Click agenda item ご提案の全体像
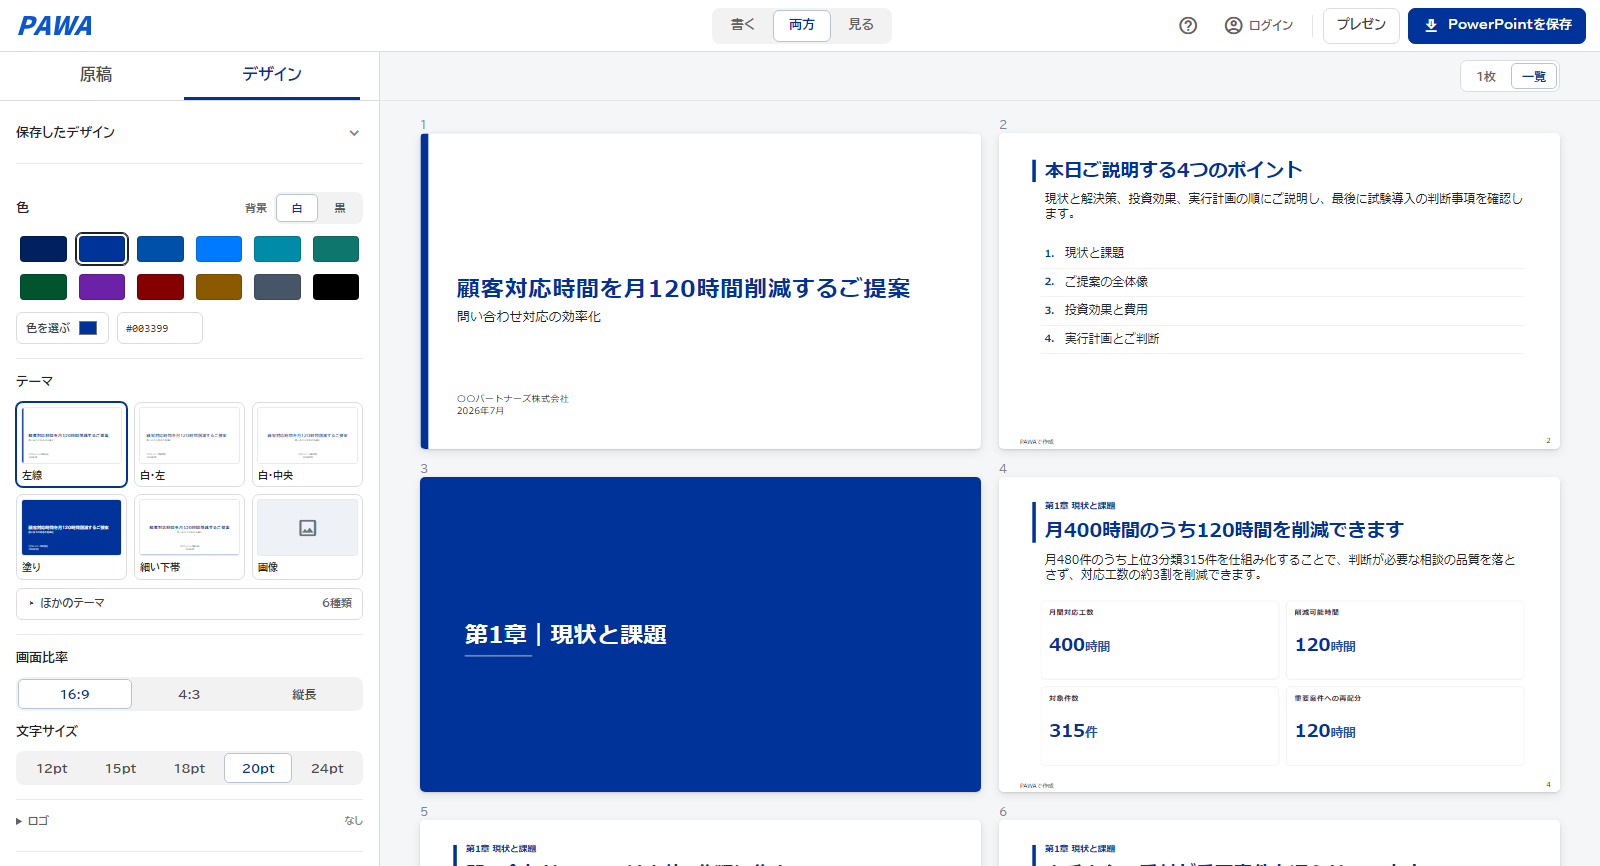Screen dimensions: 1600x866 1106,282
